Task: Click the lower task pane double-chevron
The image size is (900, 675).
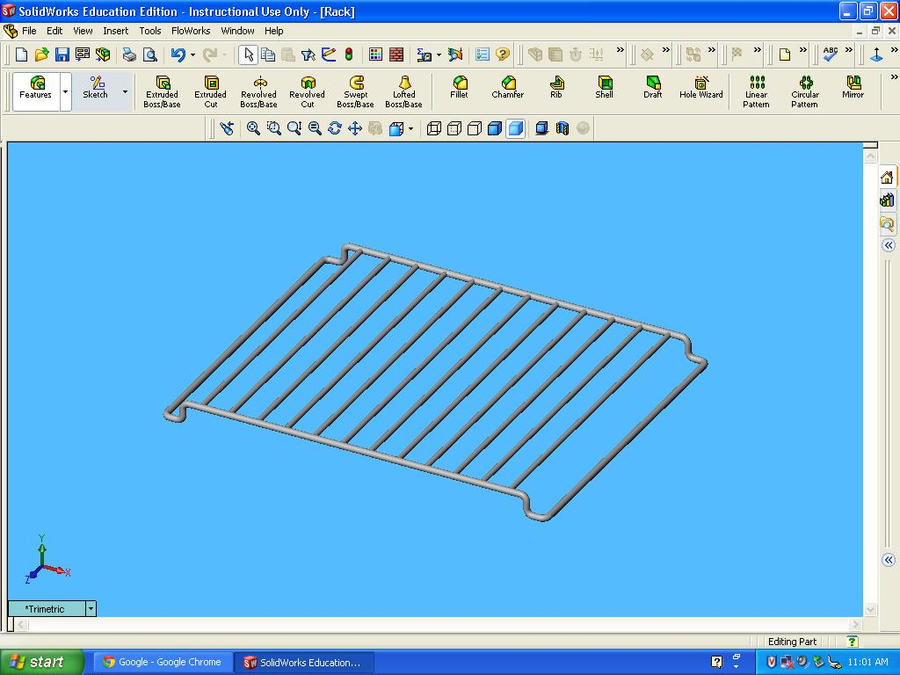Action: pyautogui.click(x=889, y=560)
